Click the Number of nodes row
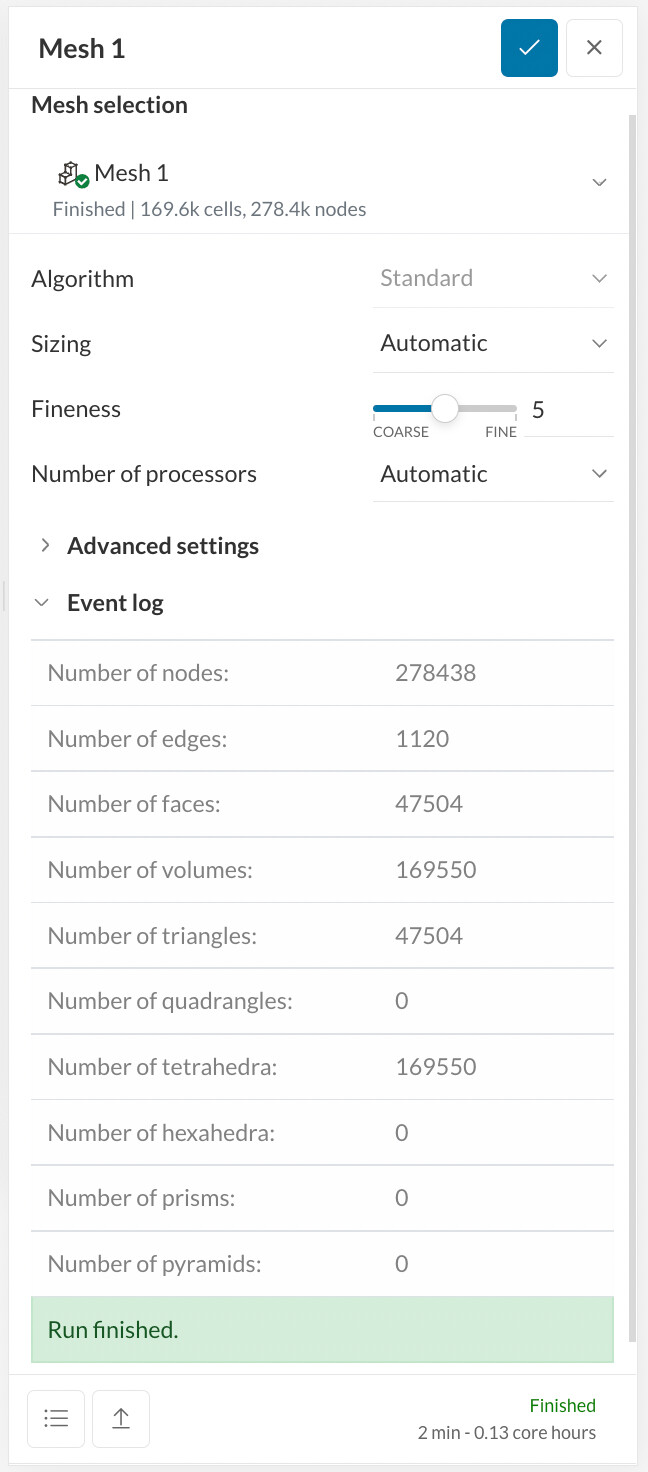This screenshot has width=648, height=1472. coord(322,673)
